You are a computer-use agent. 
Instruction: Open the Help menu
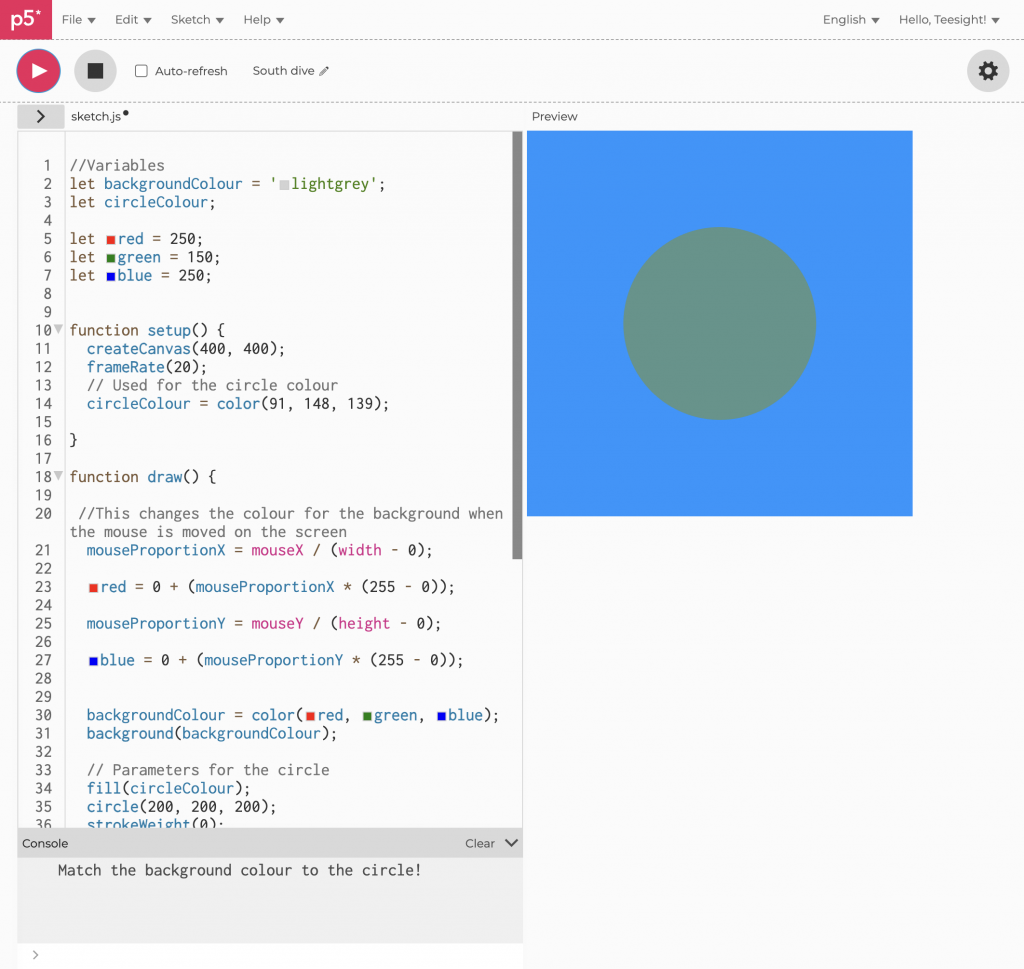pyautogui.click(x=263, y=20)
